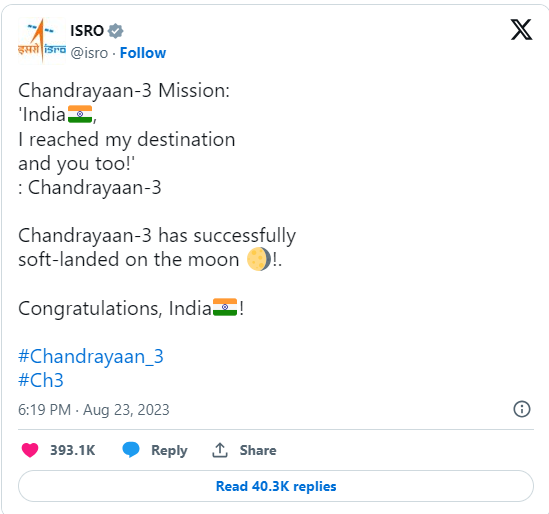Open the tweet info circle icon
The height and width of the screenshot is (514, 549).
(x=522, y=409)
